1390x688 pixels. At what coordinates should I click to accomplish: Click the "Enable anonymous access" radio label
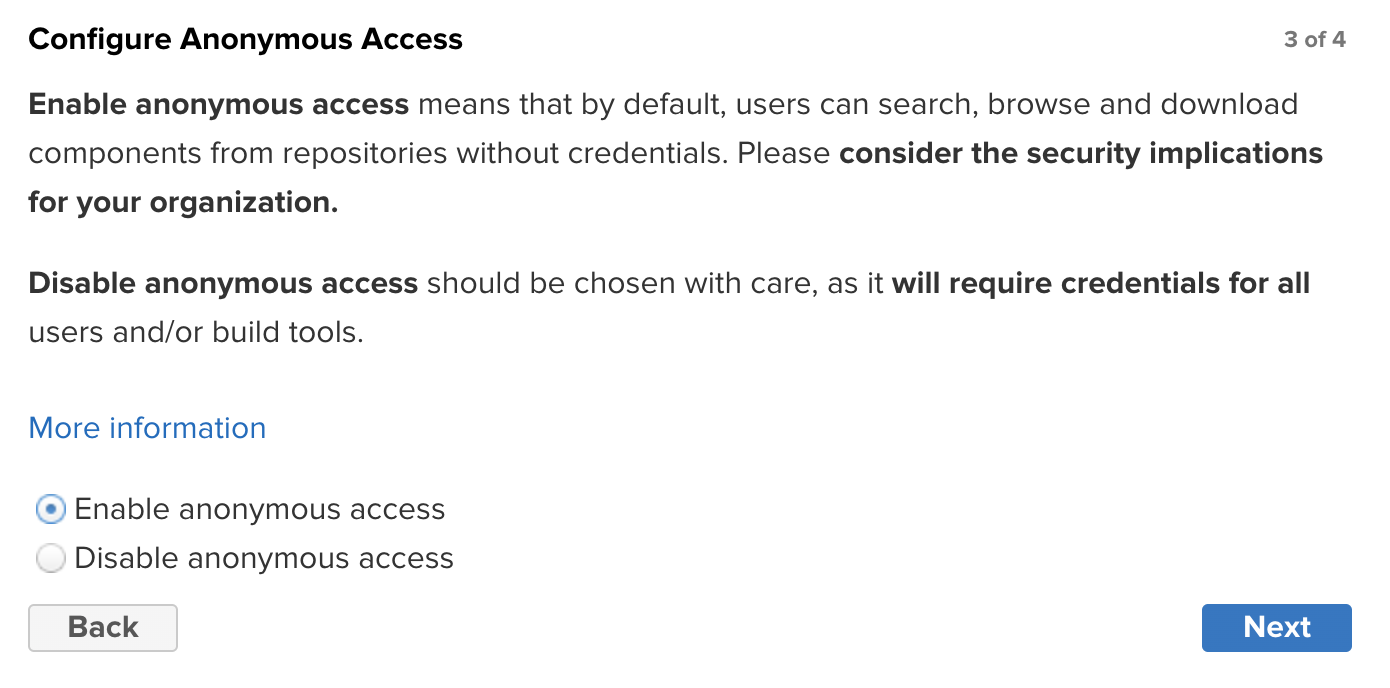click(x=260, y=510)
